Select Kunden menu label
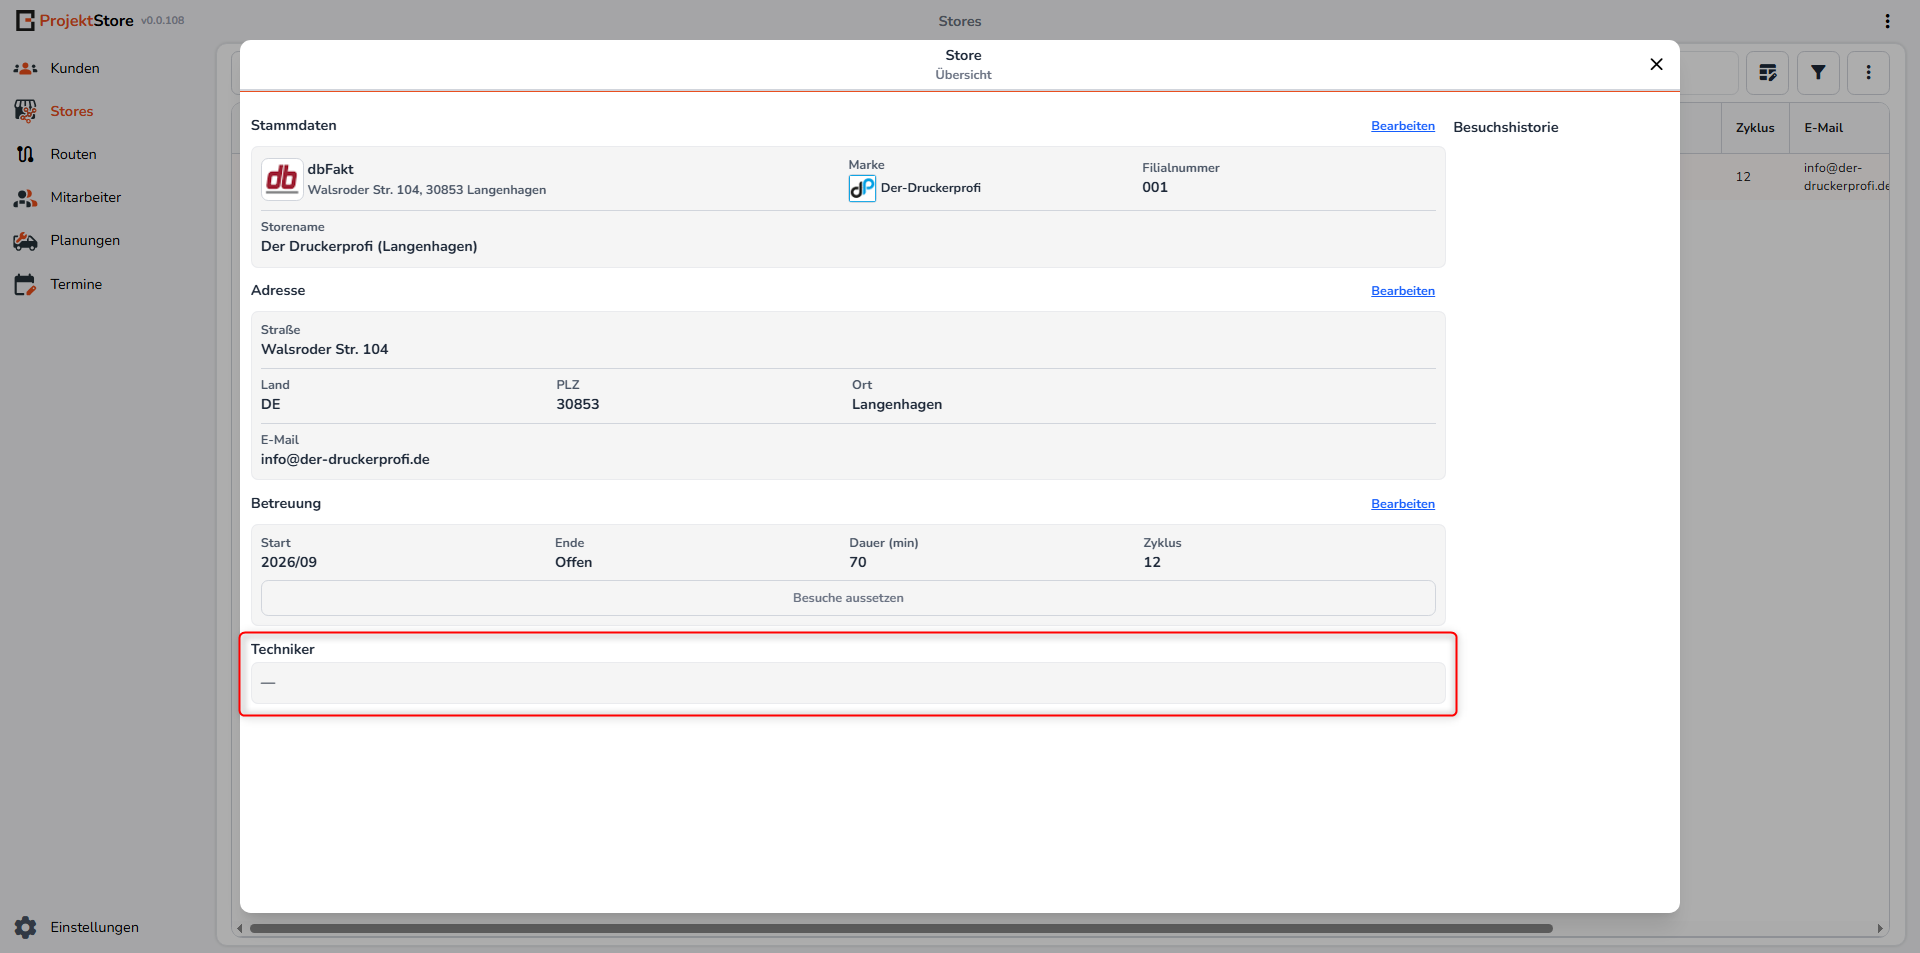 coord(75,68)
